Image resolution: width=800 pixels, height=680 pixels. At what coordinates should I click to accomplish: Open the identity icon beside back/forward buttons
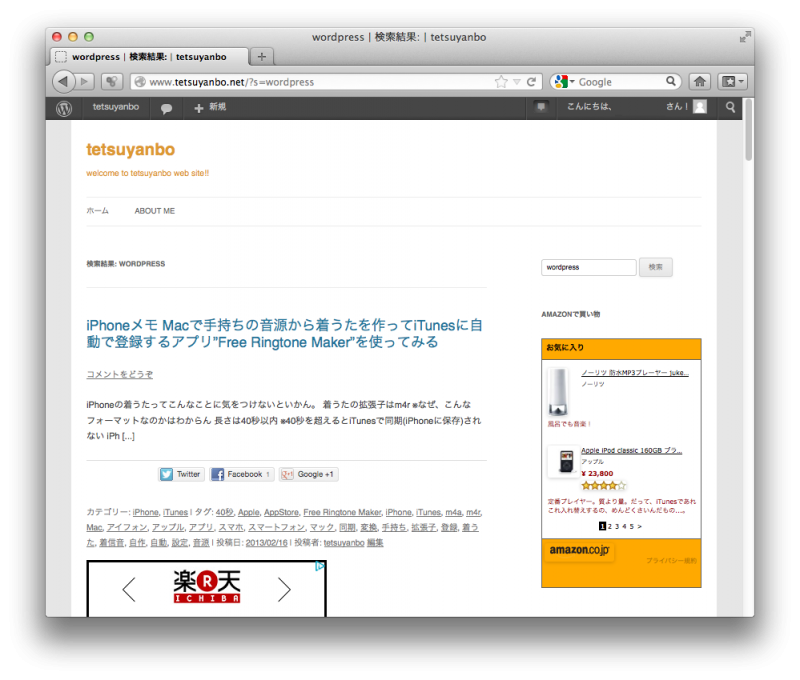click(x=111, y=82)
